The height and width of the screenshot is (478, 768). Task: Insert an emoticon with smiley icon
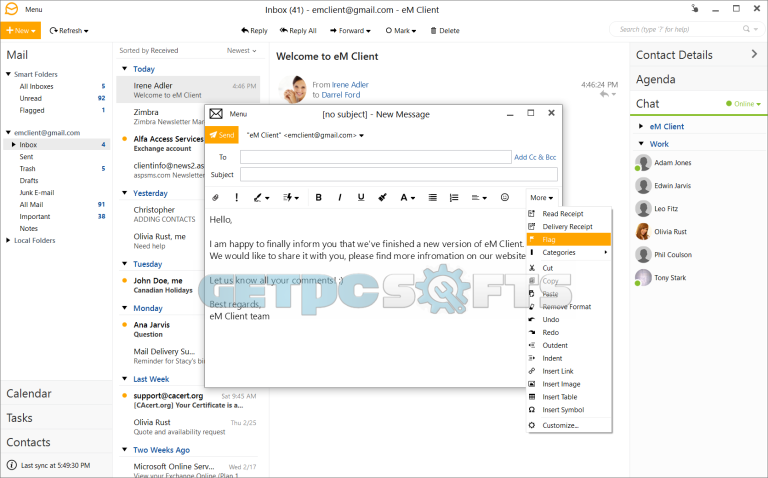504,197
